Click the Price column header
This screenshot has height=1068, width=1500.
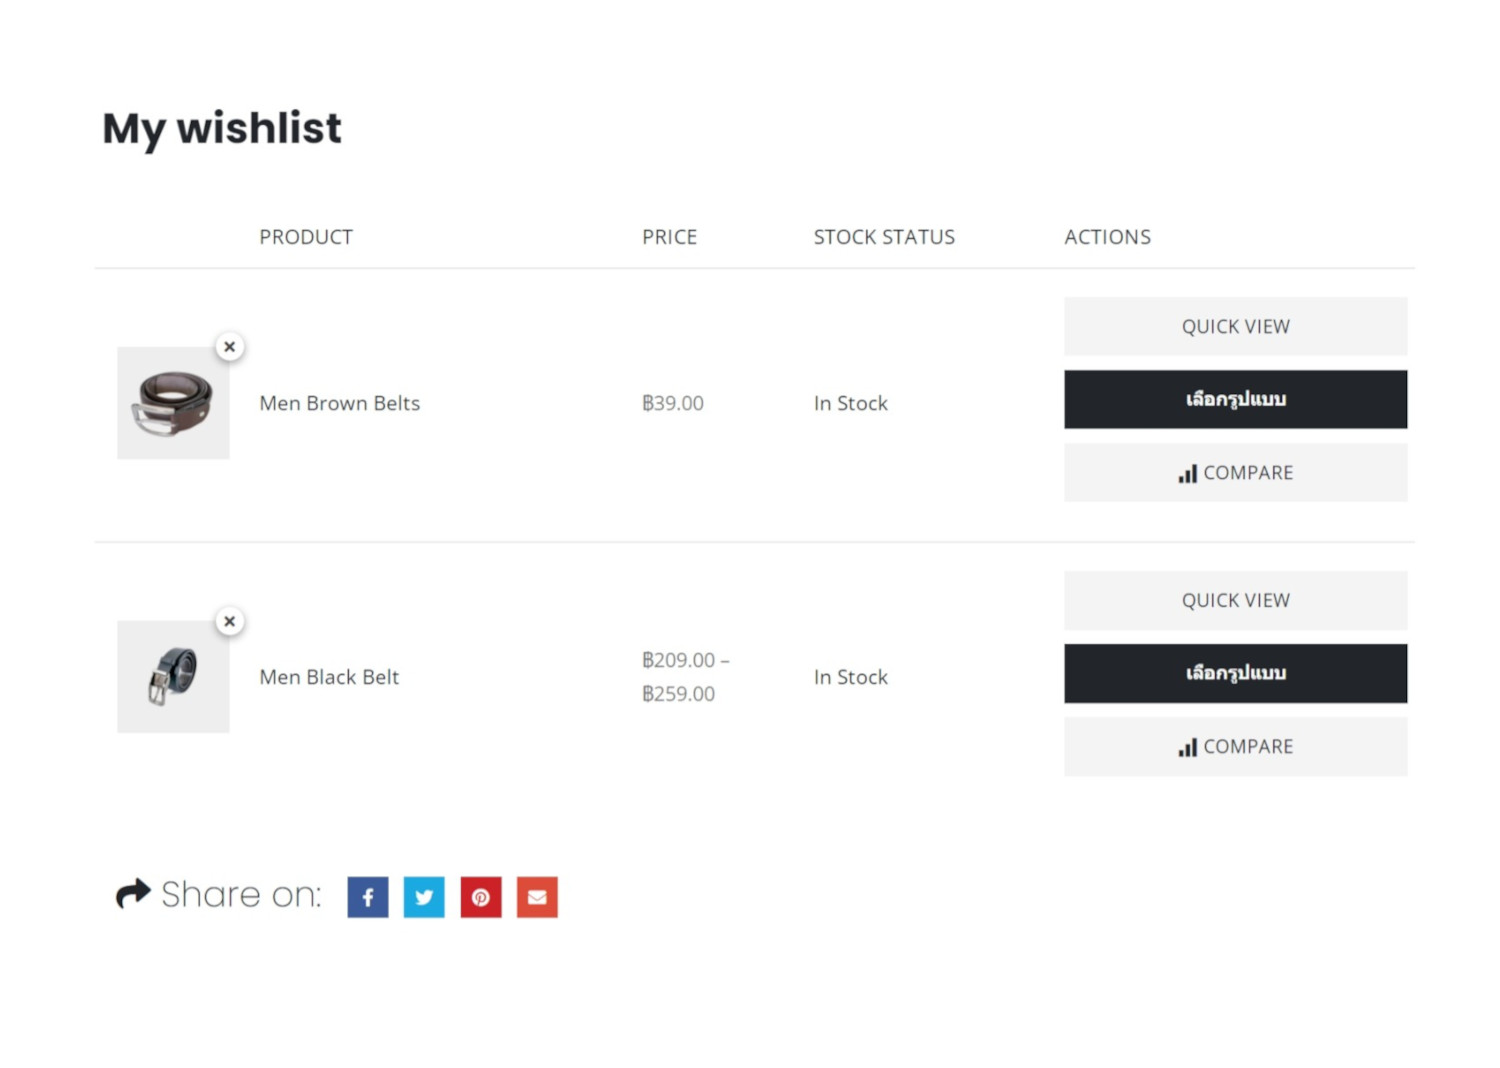click(669, 237)
